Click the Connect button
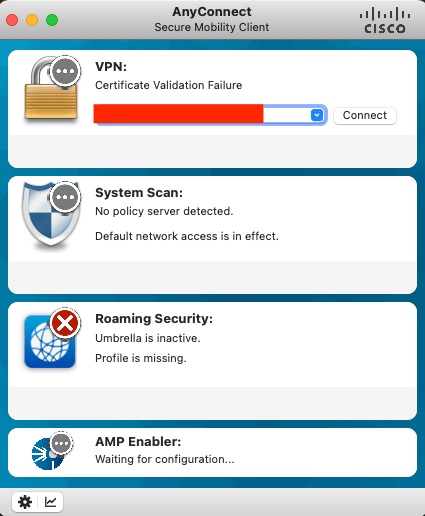This screenshot has width=425, height=516. [365, 116]
